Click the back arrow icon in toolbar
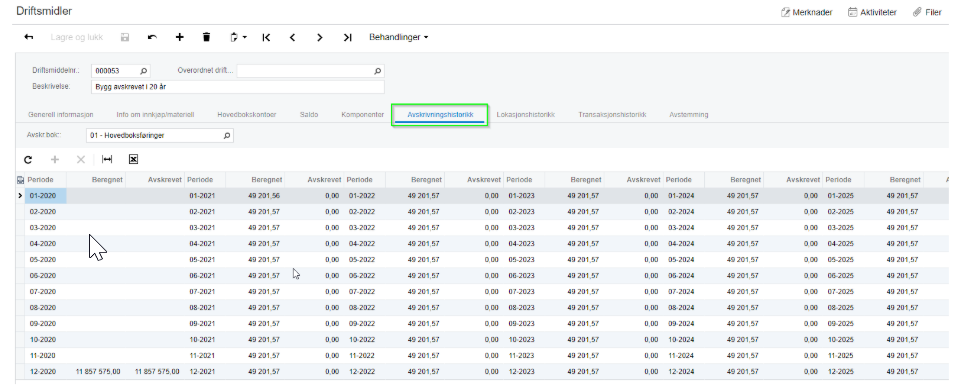Viewport: 954px width, 389px height. tap(29, 37)
